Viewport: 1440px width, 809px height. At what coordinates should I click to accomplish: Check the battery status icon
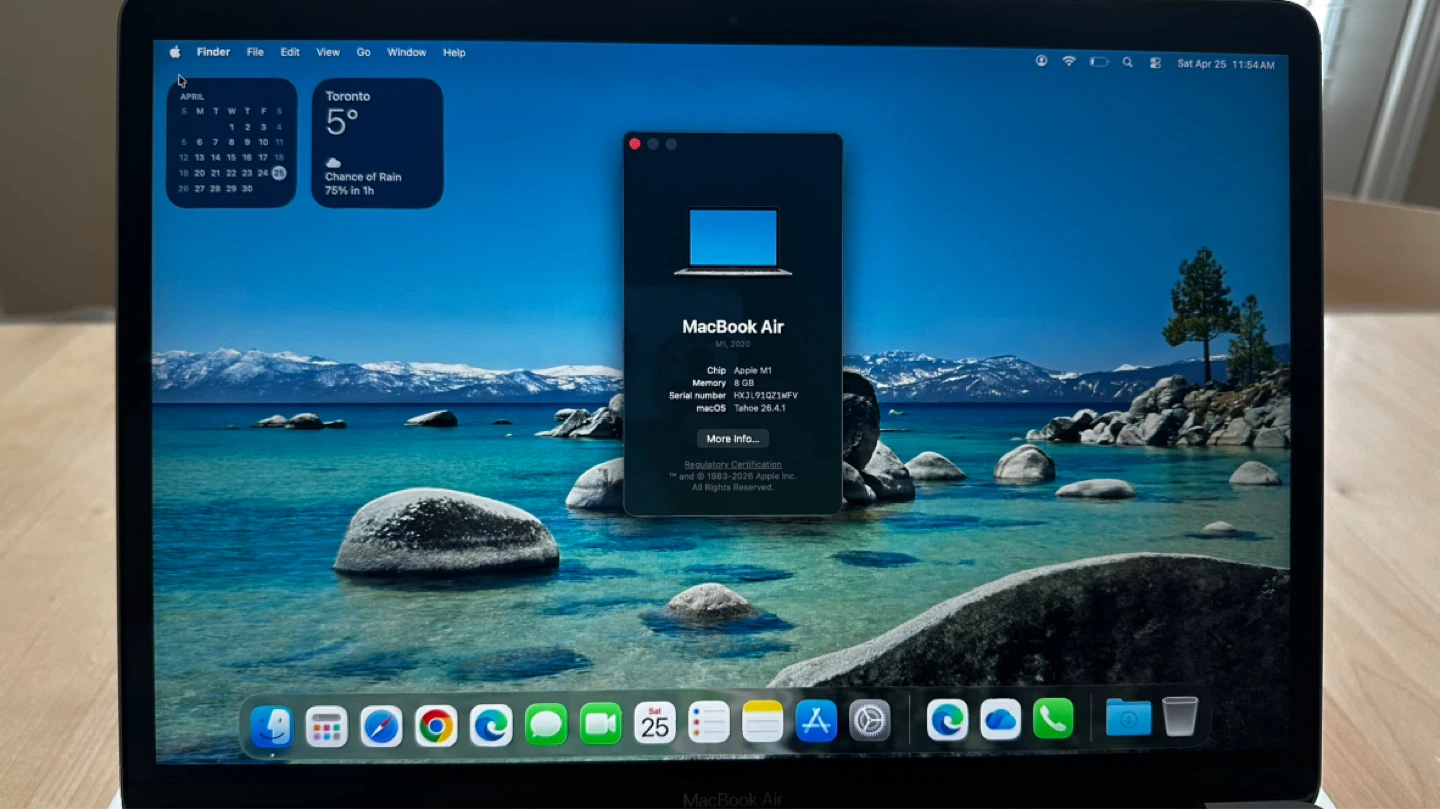pos(1099,62)
